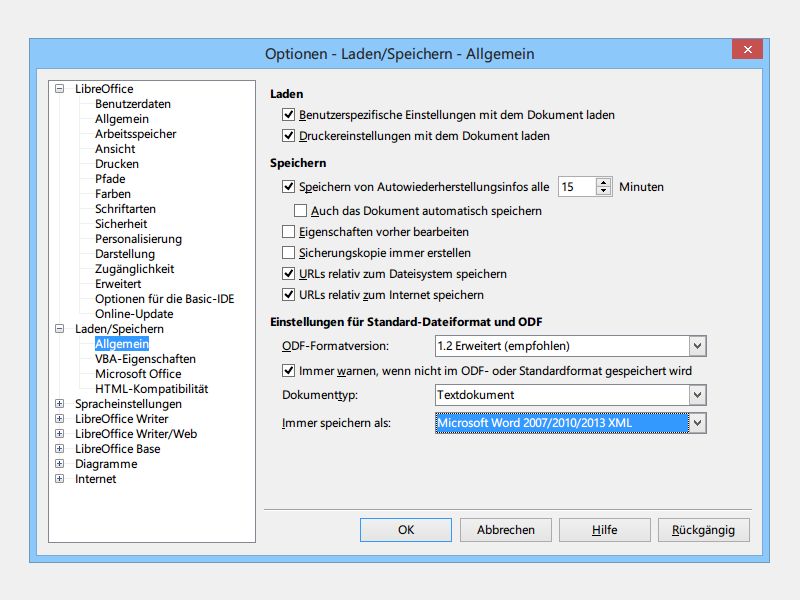800x600 pixels.
Task: Select the LibreOffice root tree label
Action: pyautogui.click(x=104, y=89)
